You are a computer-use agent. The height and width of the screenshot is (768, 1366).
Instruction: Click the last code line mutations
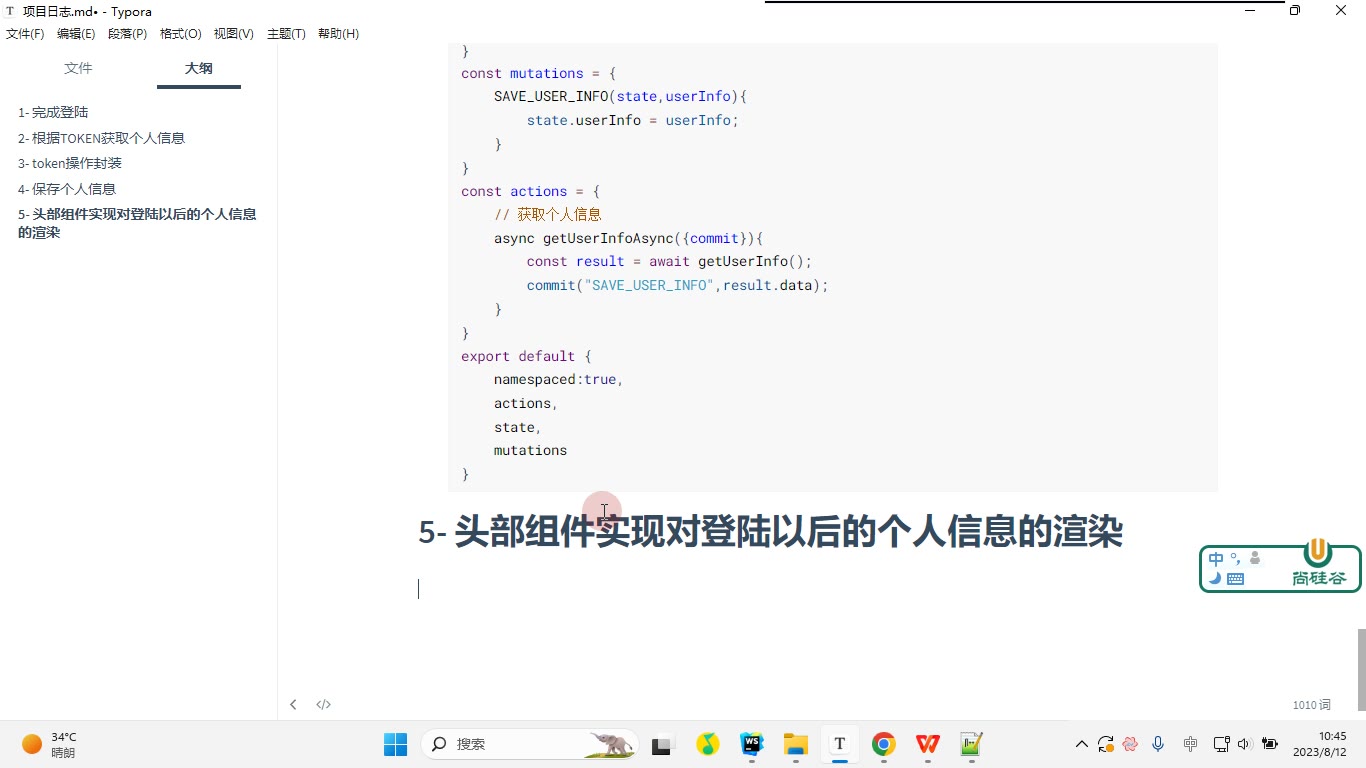pos(530,451)
